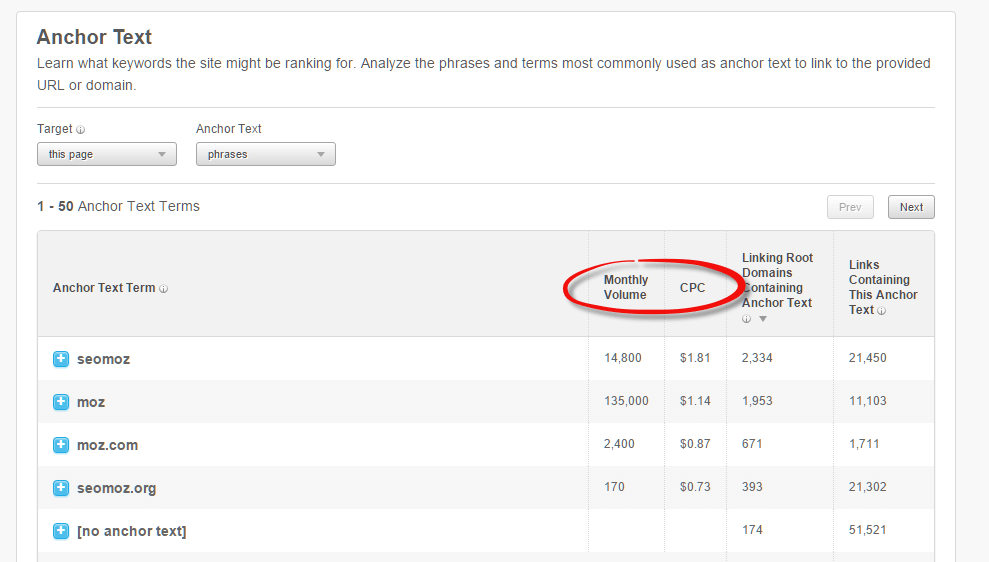The width and height of the screenshot is (989, 562).
Task: Click CPC value $1.14
Action: tap(695, 401)
